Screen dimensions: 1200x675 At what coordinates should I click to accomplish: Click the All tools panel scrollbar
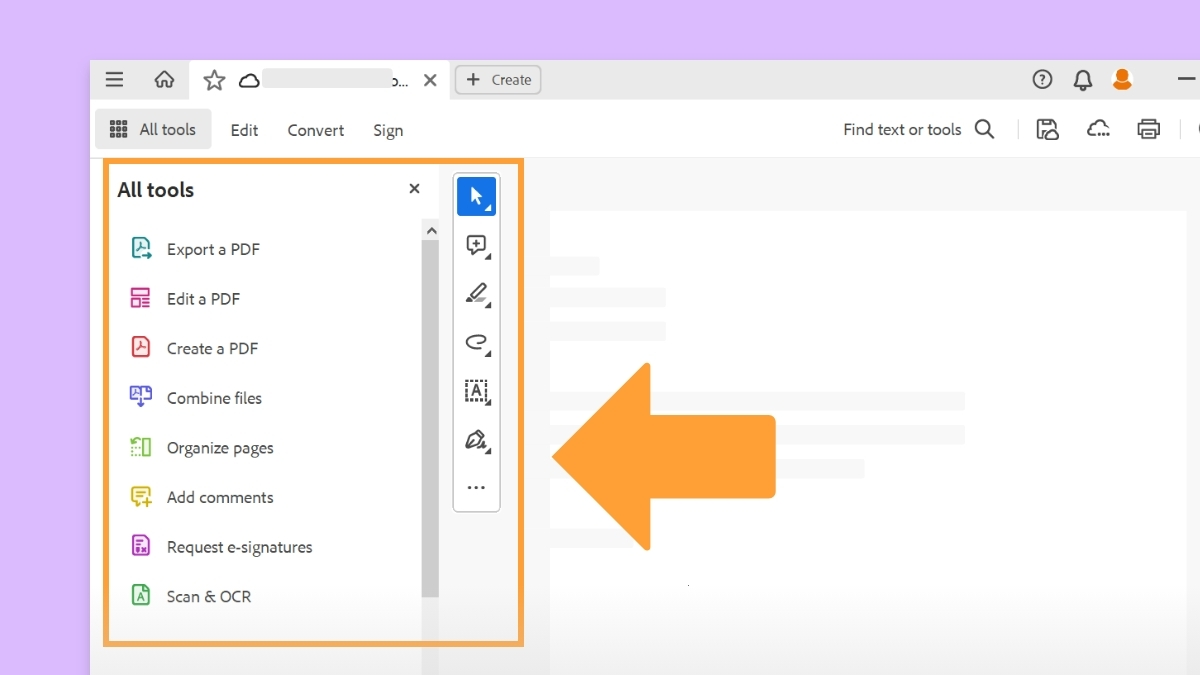coord(431,410)
